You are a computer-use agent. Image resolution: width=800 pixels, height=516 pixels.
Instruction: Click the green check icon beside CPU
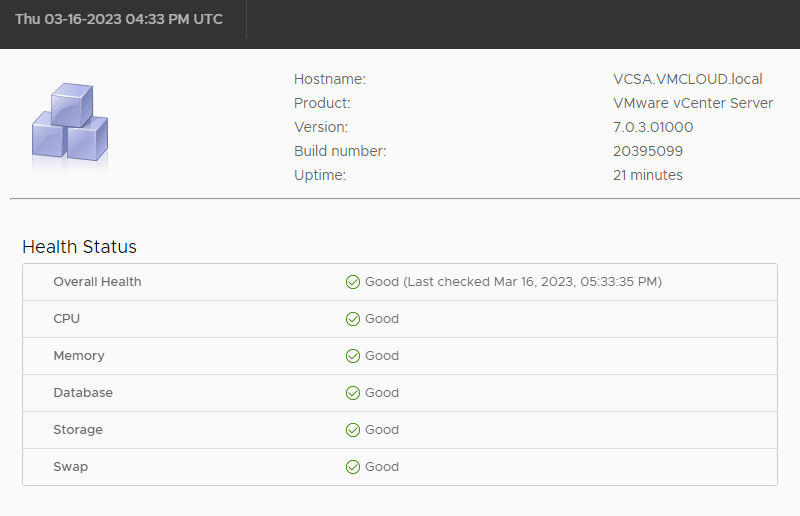point(353,319)
